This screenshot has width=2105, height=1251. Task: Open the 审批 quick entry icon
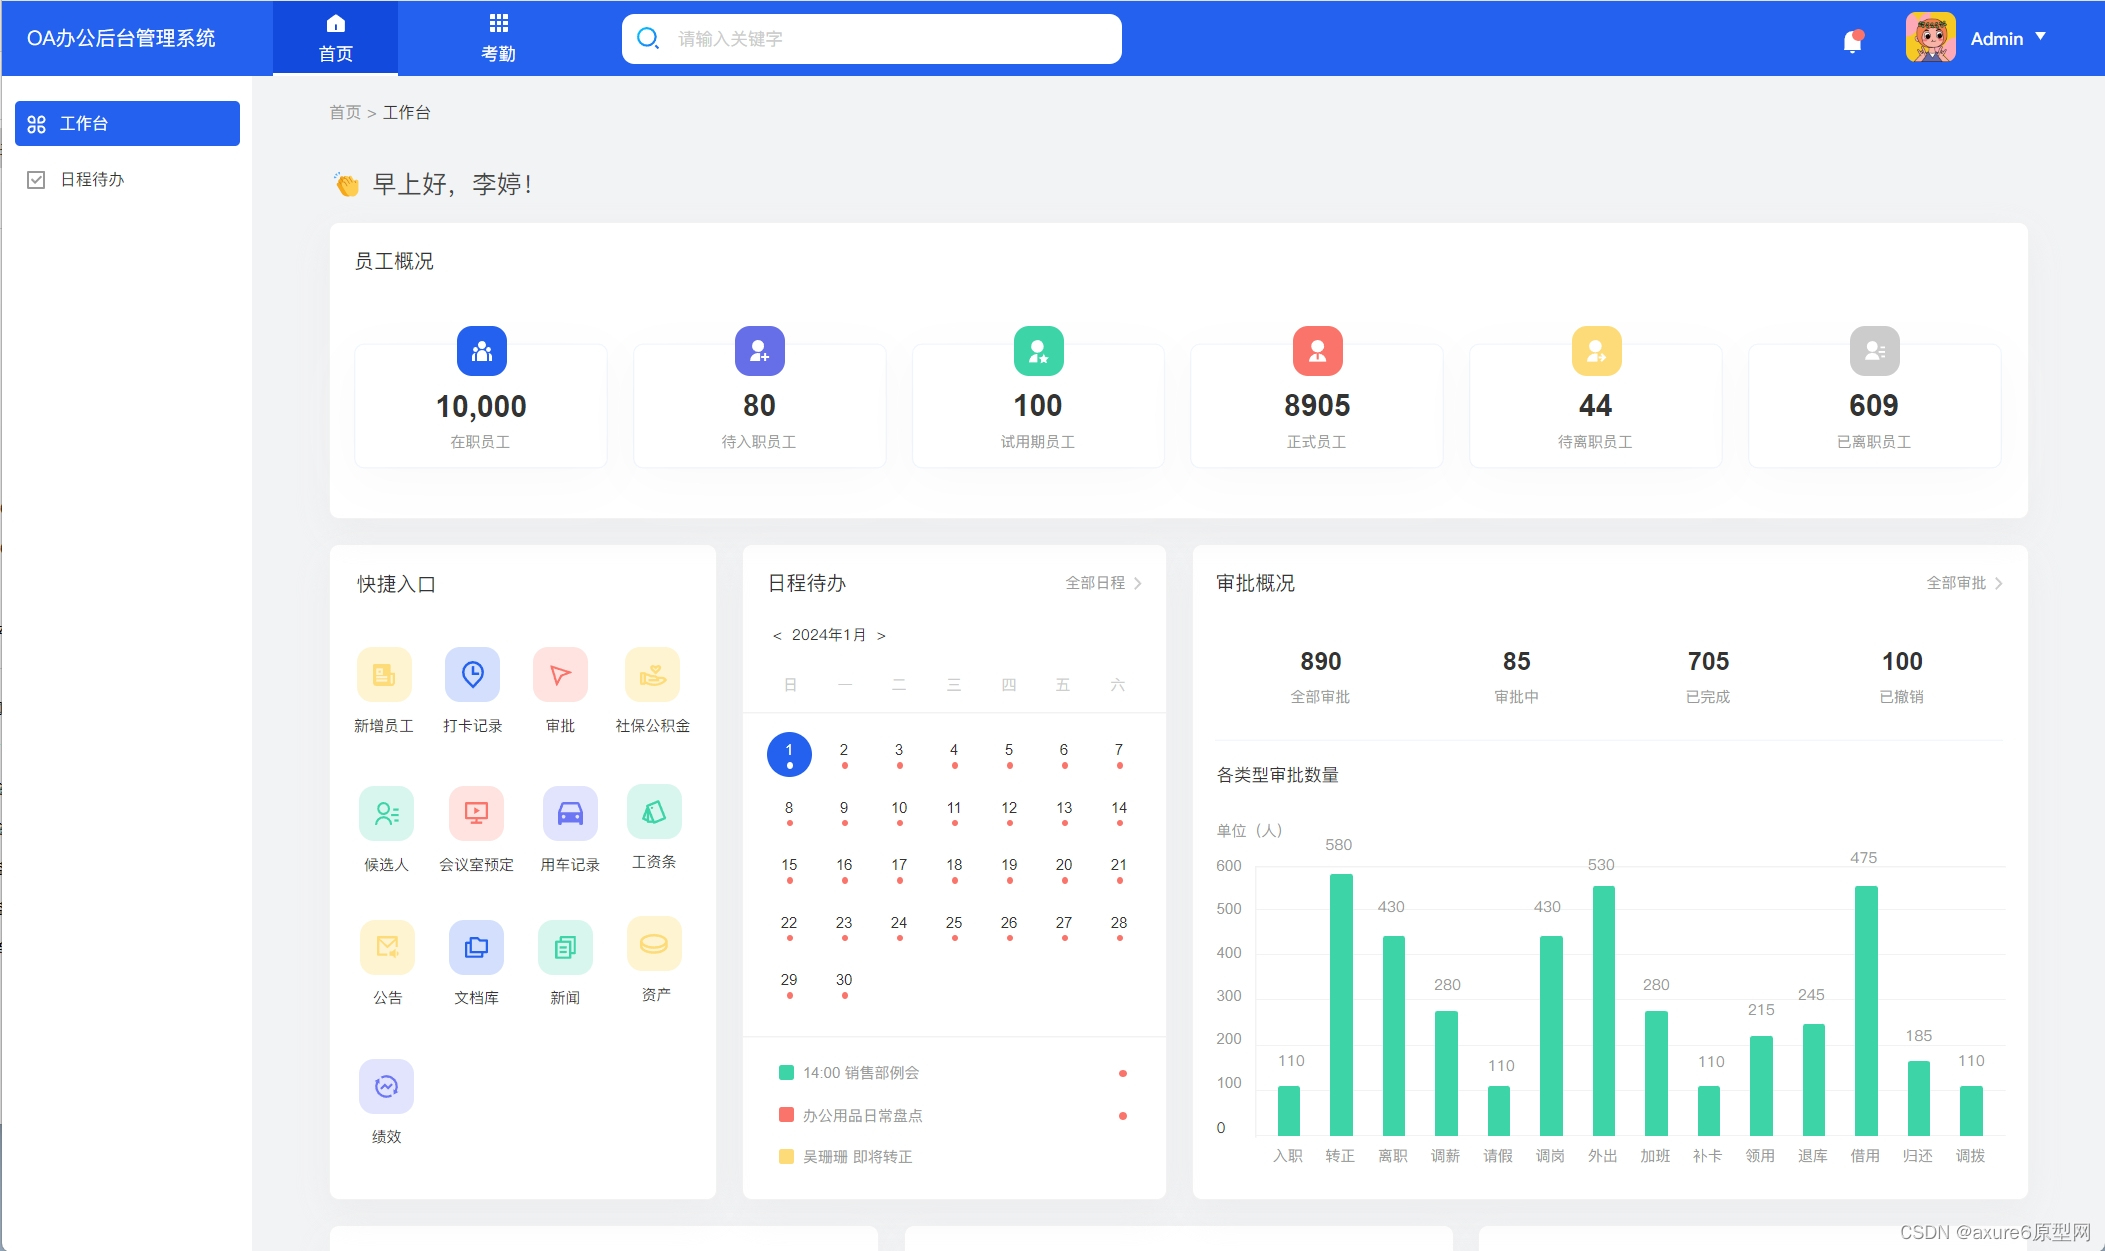tap(559, 675)
